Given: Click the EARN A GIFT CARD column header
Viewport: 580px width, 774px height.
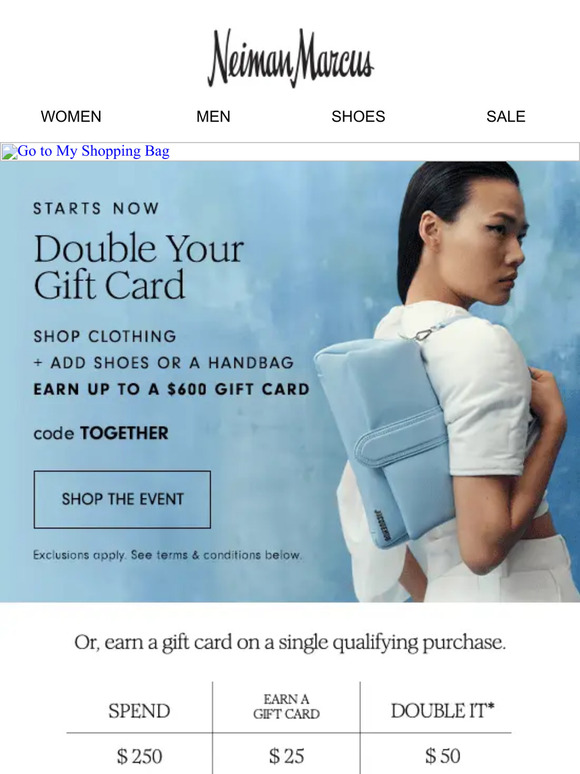Looking at the screenshot, I should coord(286,706).
